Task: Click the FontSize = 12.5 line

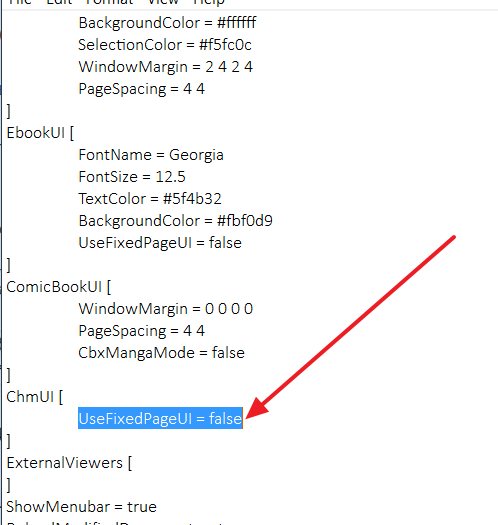Action: (132, 177)
